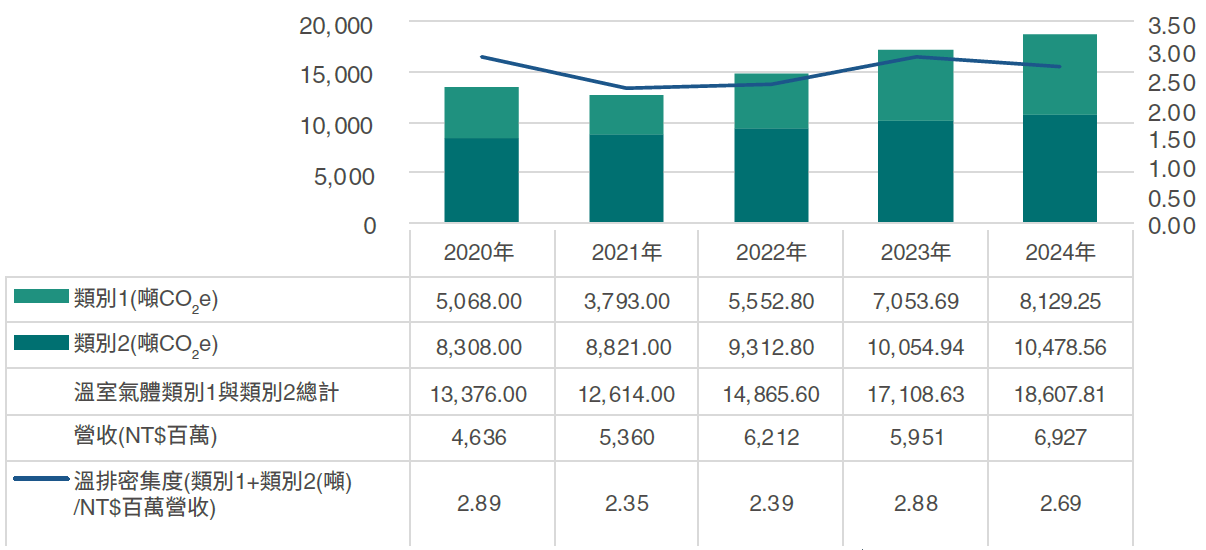Click the 類別2 dark green legend swatch

pos(42,345)
